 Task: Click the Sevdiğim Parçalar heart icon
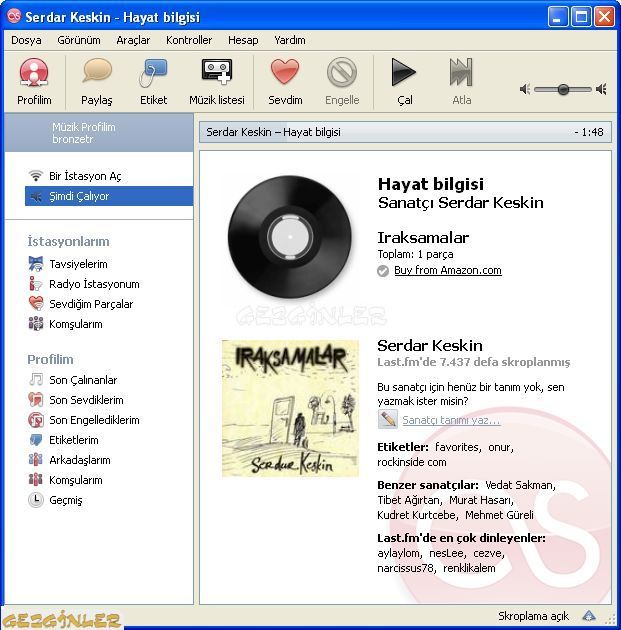point(36,304)
